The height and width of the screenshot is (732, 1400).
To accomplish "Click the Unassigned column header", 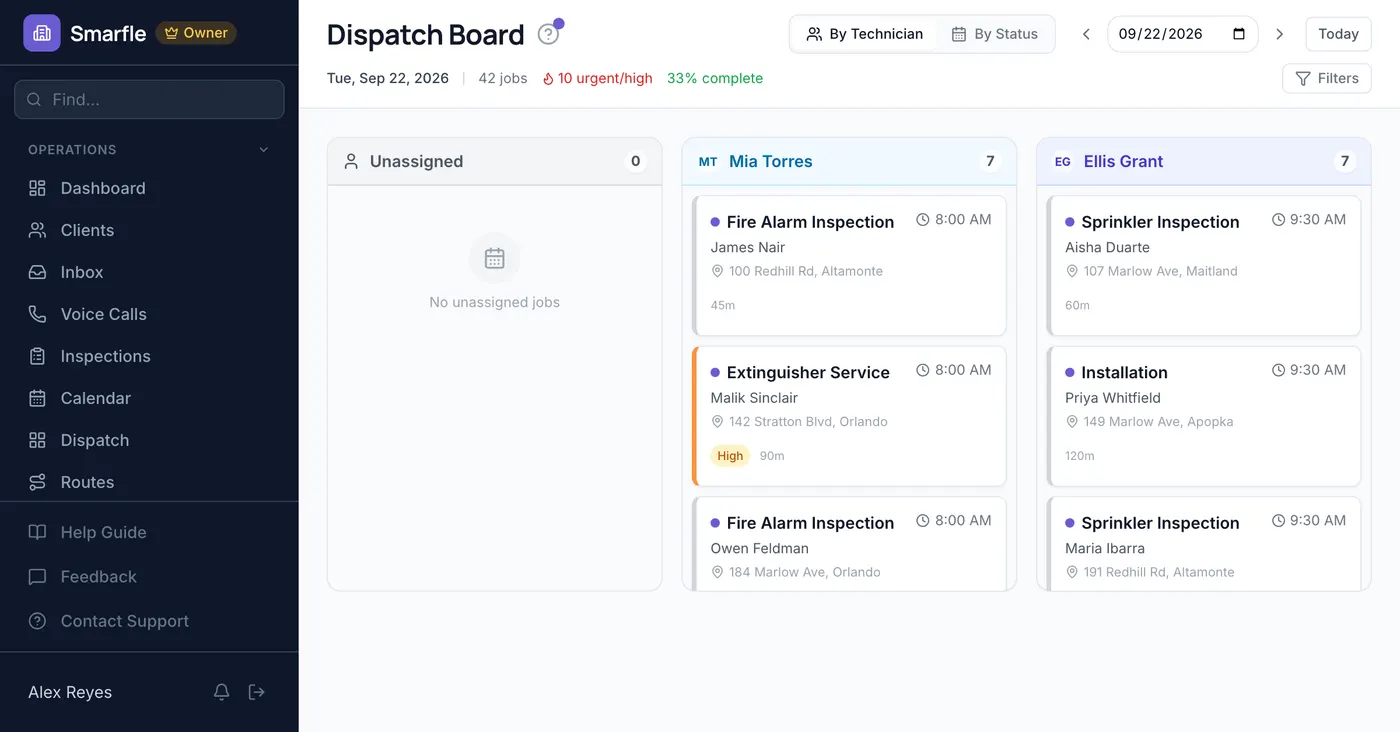I will pyautogui.click(x=495, y=161).
